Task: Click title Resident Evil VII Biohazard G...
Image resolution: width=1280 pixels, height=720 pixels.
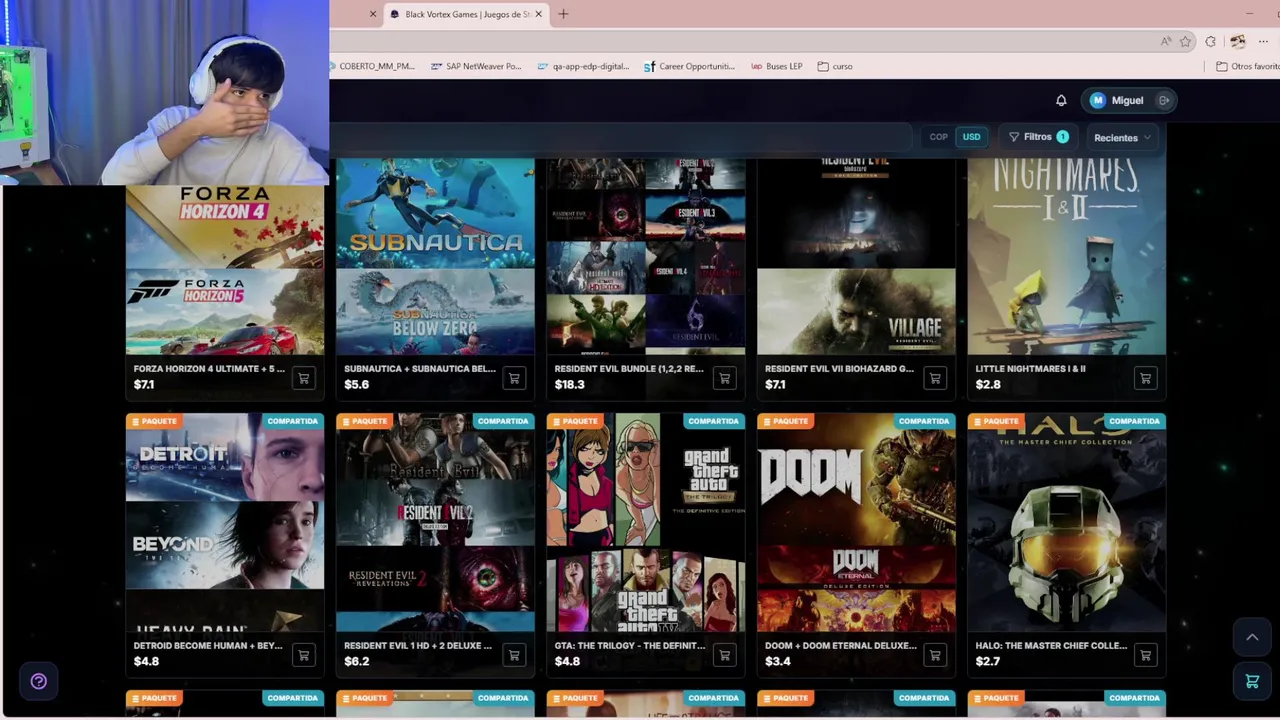Action: point(839,369)
